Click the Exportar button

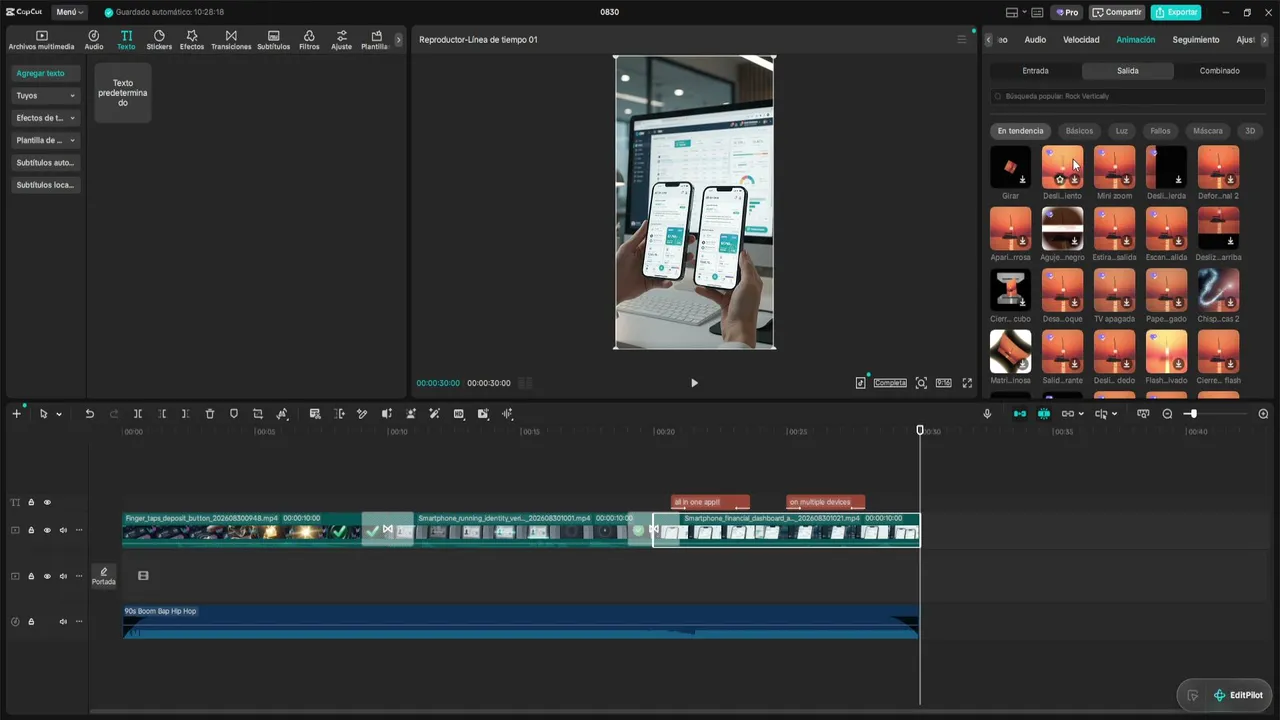[1176, 12]
